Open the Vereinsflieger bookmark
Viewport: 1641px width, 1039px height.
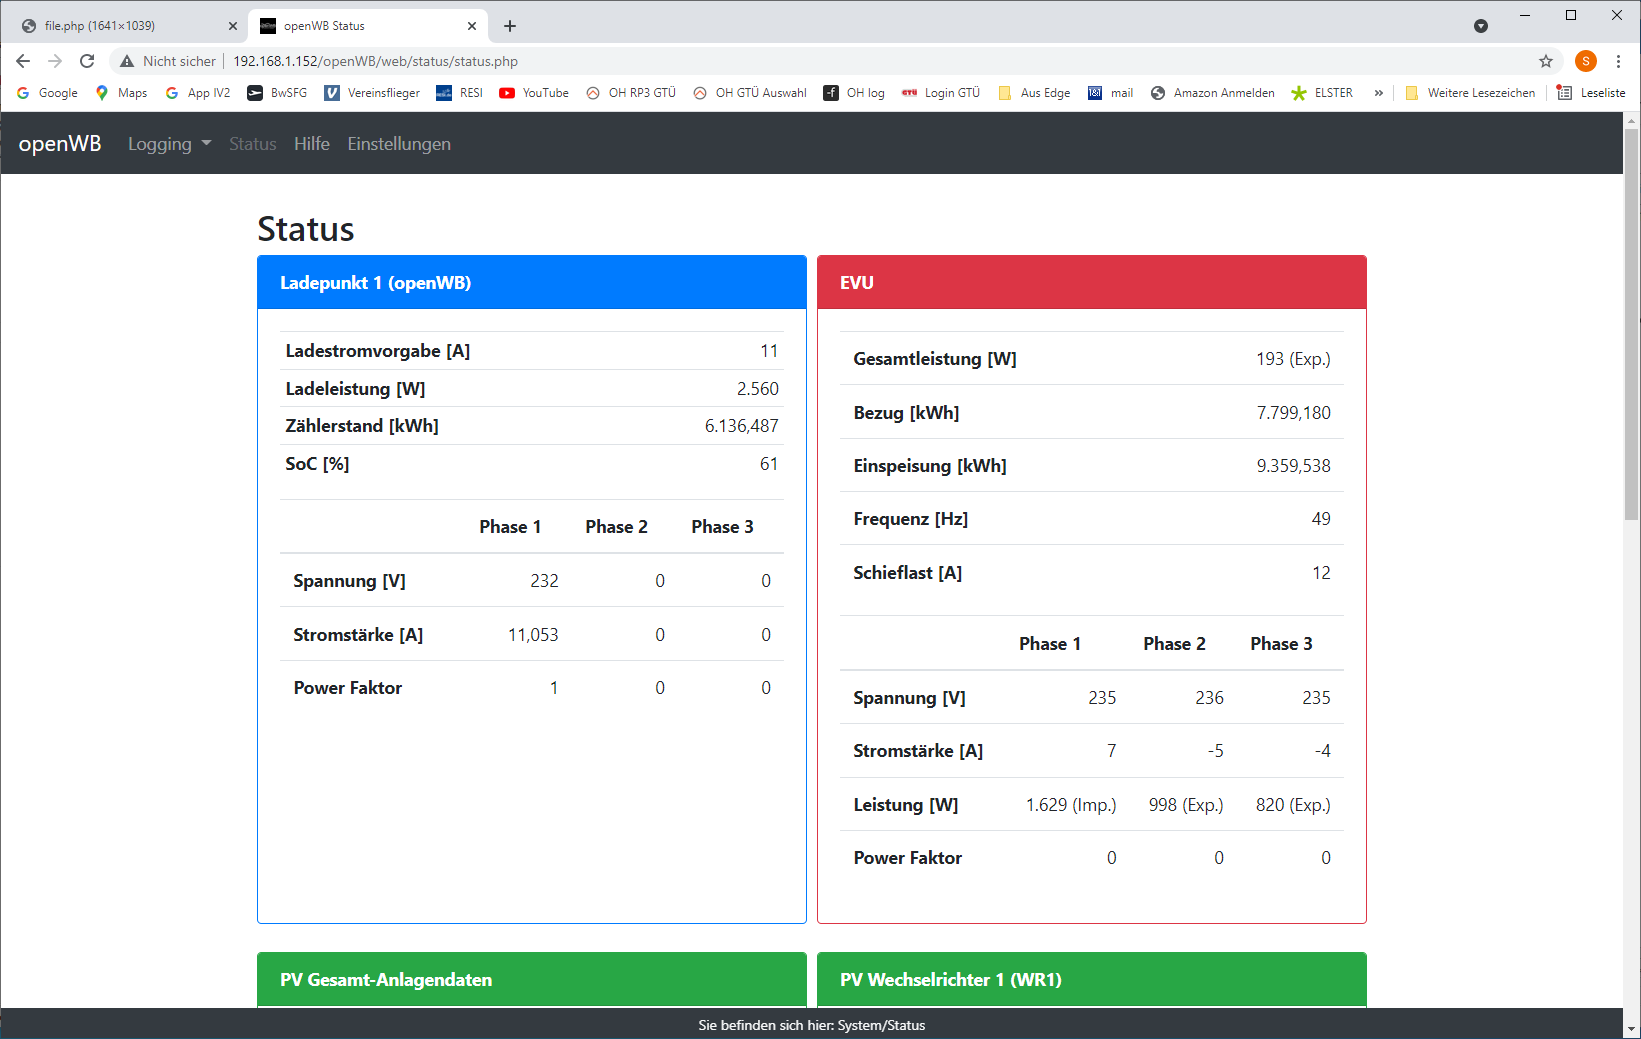coord(372,93)
